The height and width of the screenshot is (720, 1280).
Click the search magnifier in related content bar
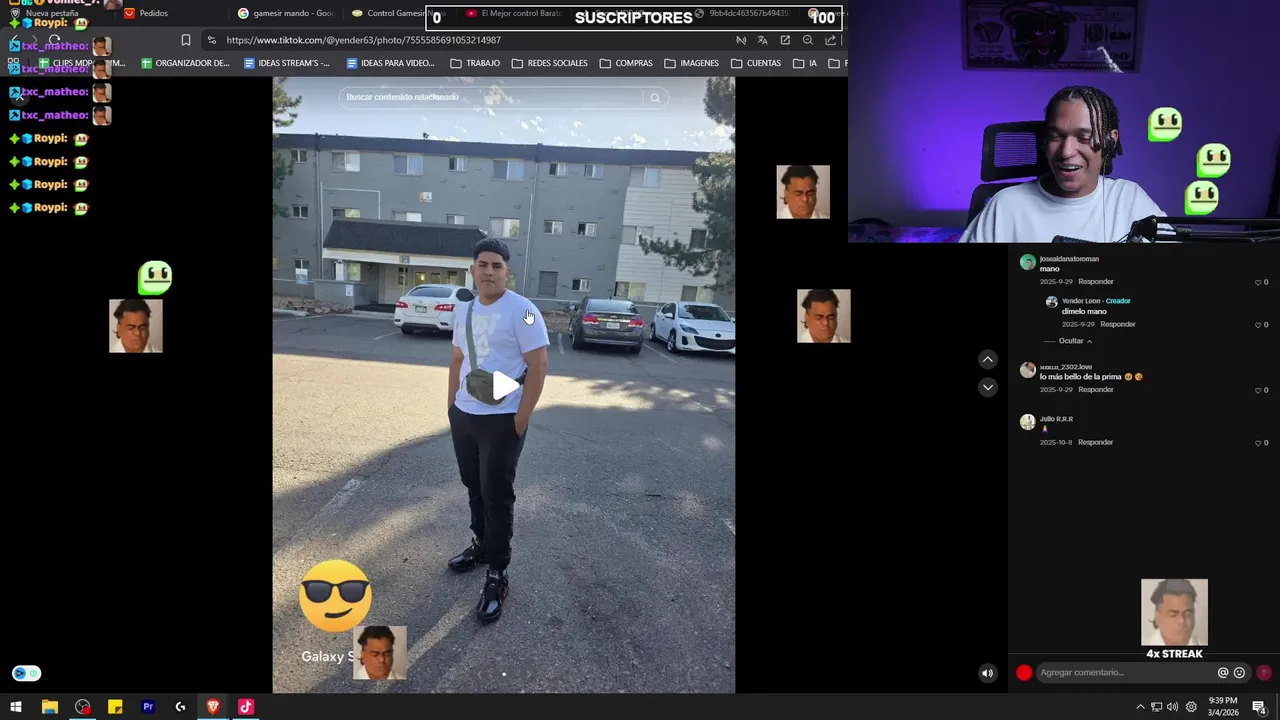coord(655,97)
